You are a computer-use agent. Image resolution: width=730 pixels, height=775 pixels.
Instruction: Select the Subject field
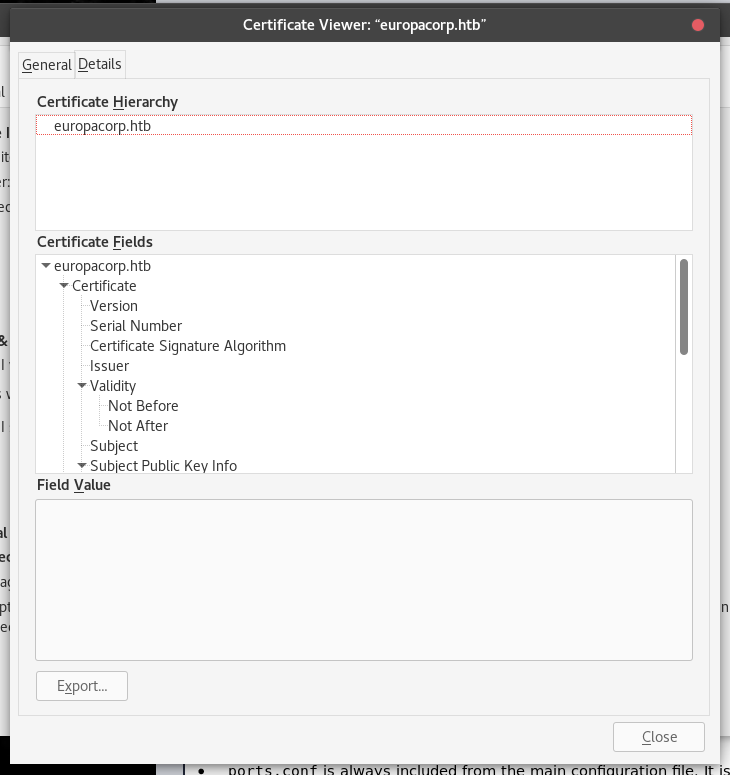pos(114,446)
